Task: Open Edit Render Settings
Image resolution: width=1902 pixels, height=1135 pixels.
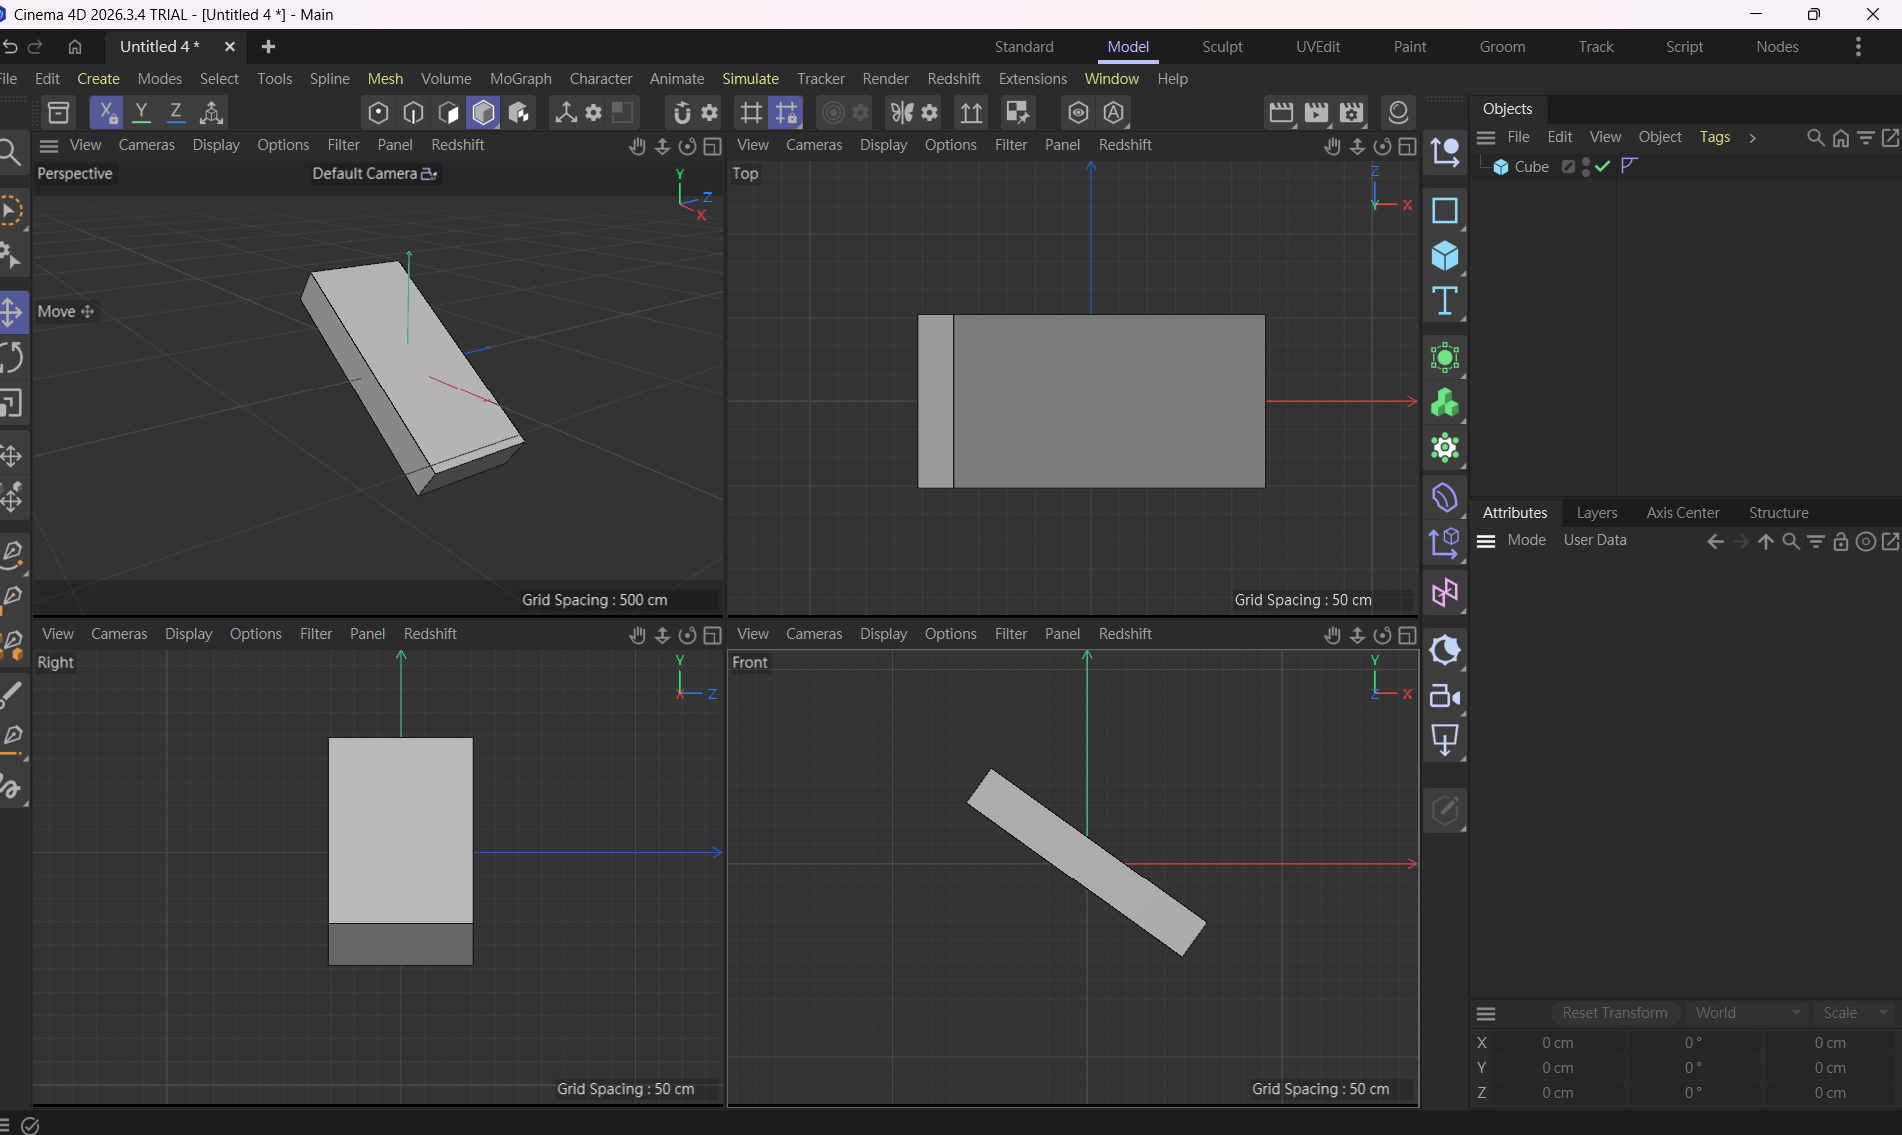Action: pos(1352,113)
